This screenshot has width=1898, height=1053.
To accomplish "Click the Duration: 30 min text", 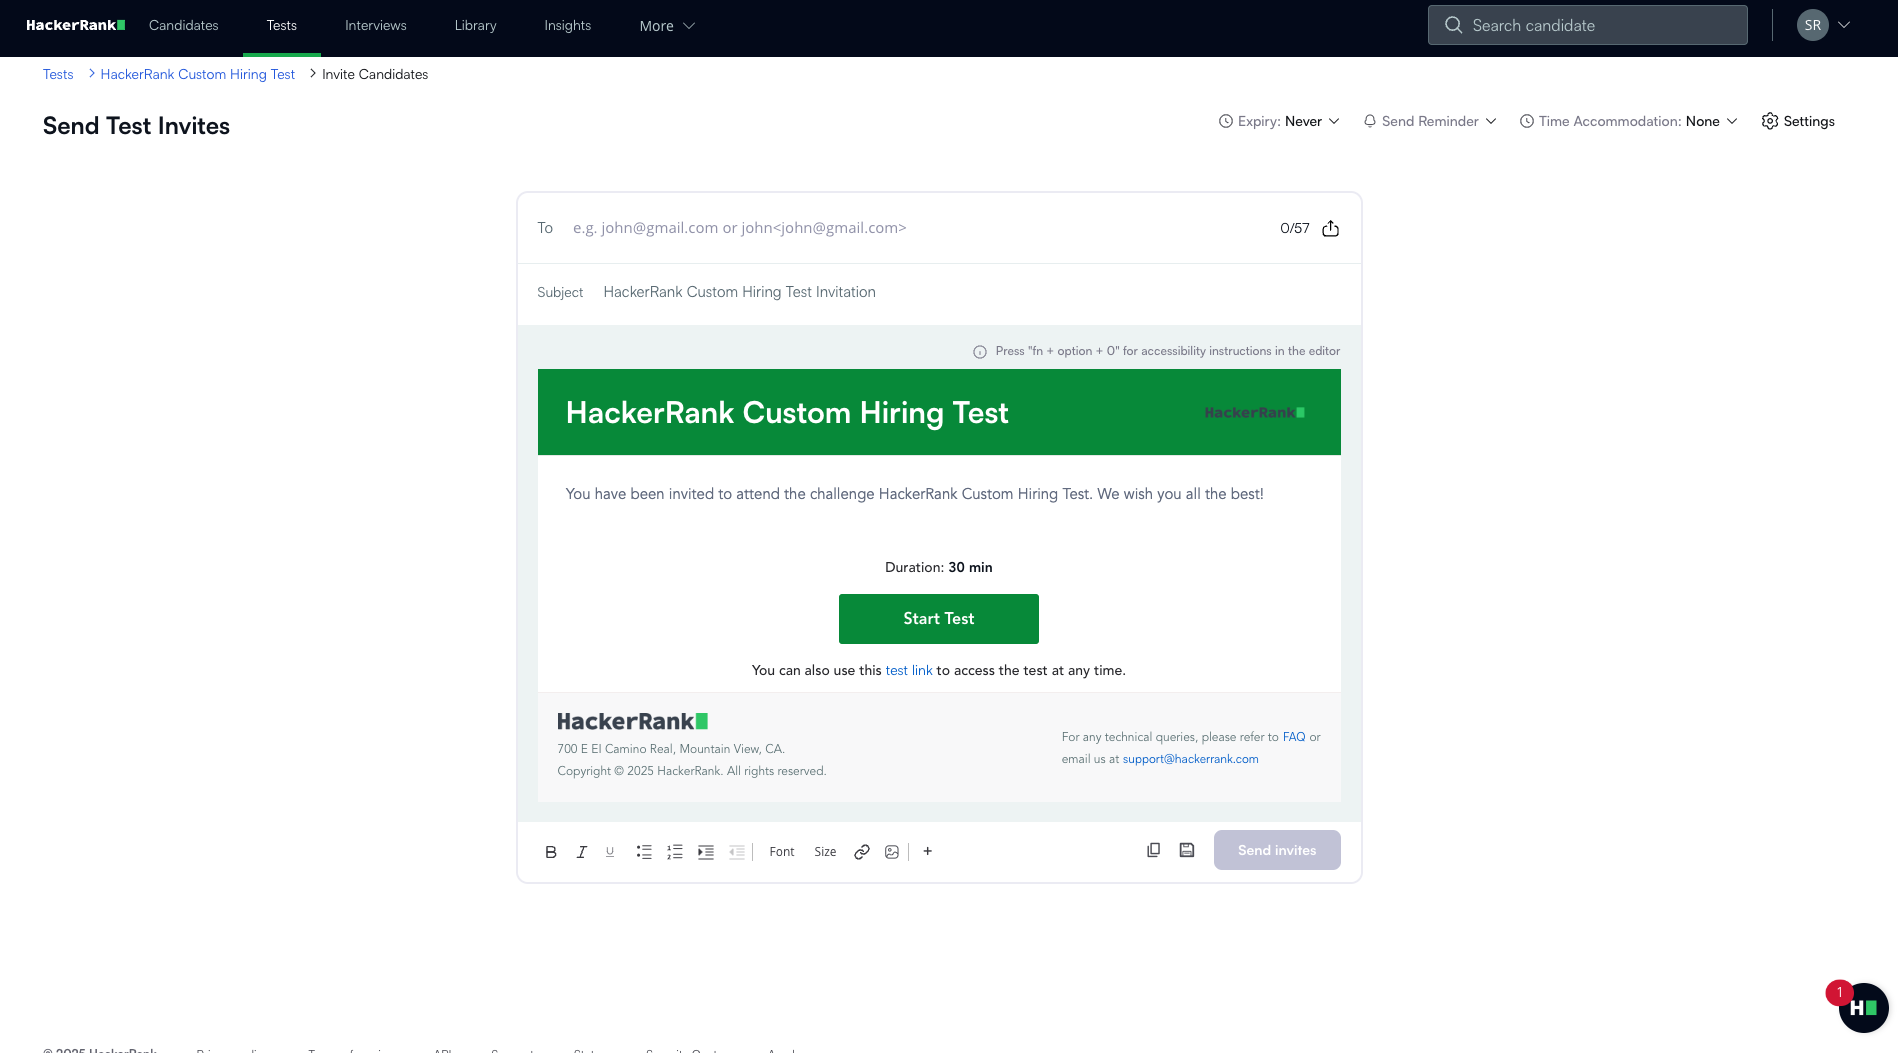I will [x=939, y=567].
